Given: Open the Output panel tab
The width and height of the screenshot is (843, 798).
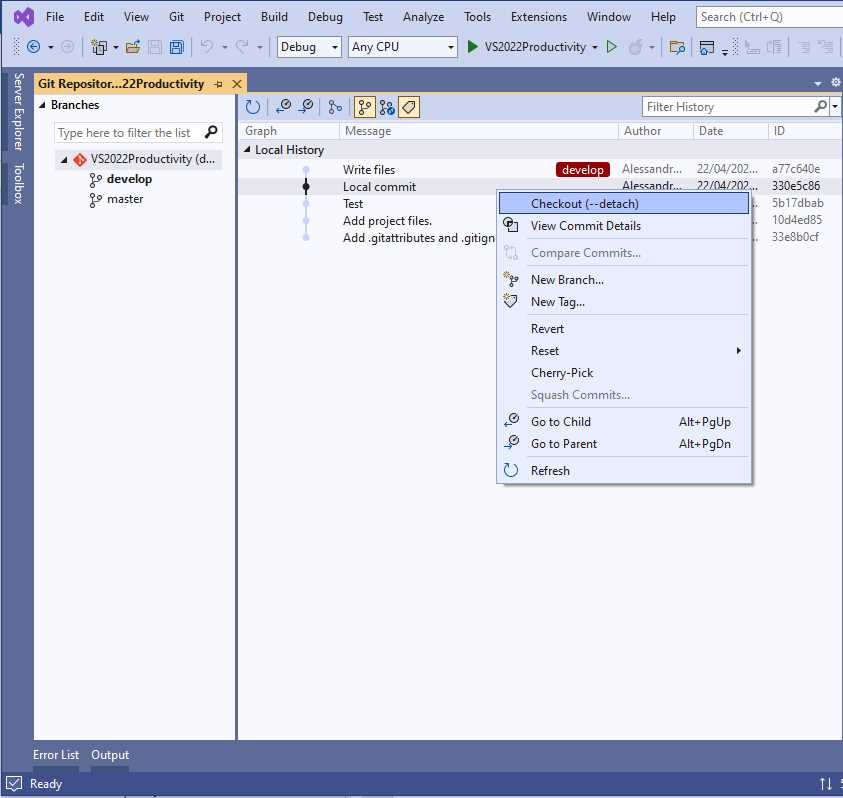Looking at the screenshot, I should pyautogui.click(x=110, y=754).
